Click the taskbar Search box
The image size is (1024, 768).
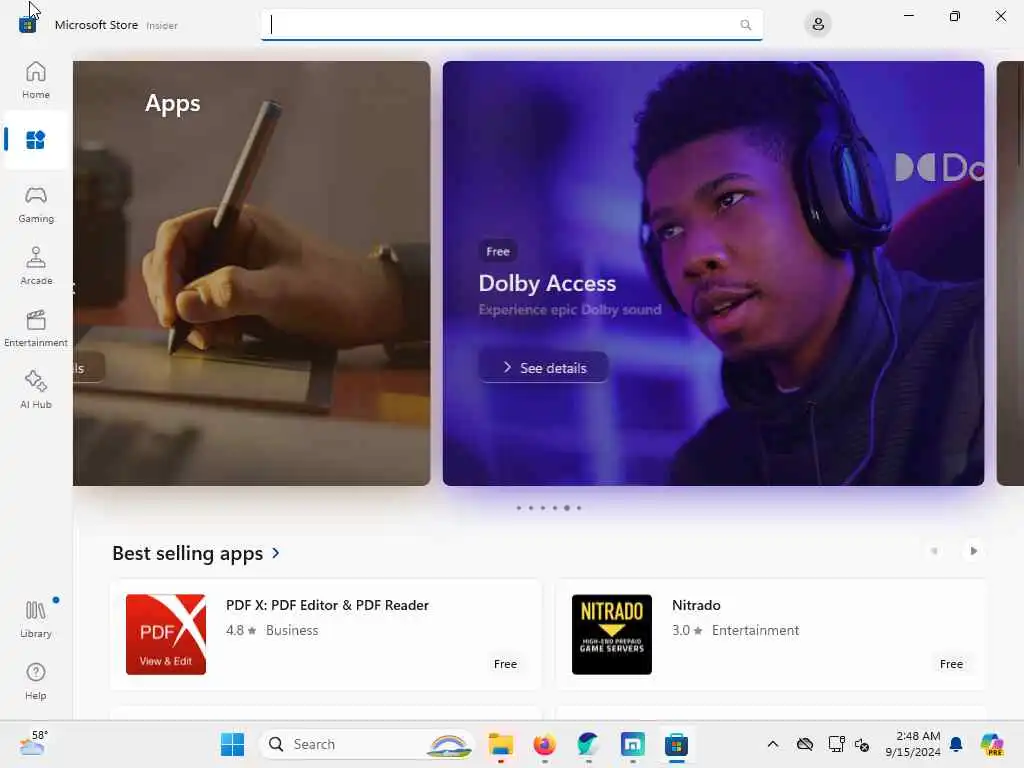point(368,744)
